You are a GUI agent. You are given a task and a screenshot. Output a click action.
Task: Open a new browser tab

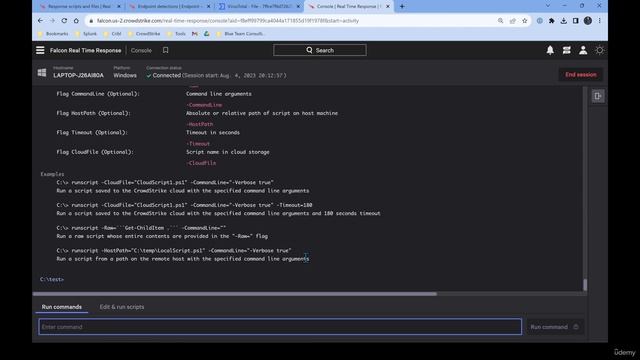(x=402, y=7)
